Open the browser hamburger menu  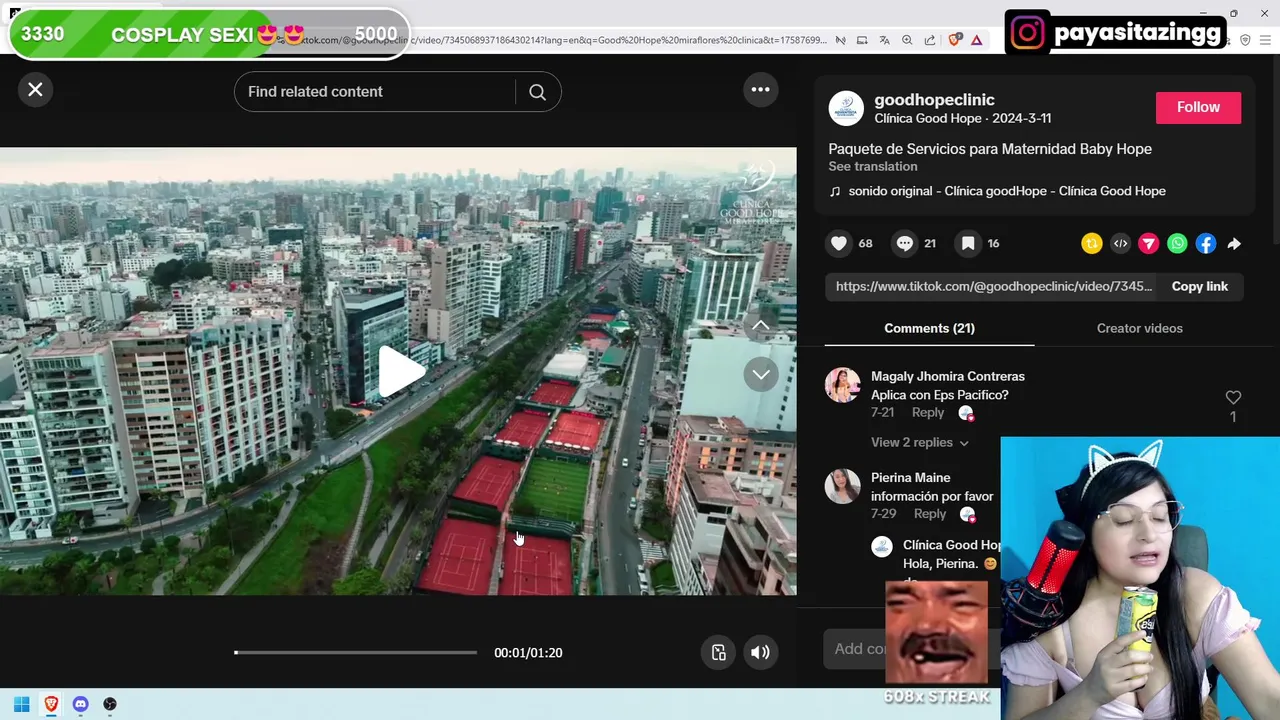(1267, 40)
